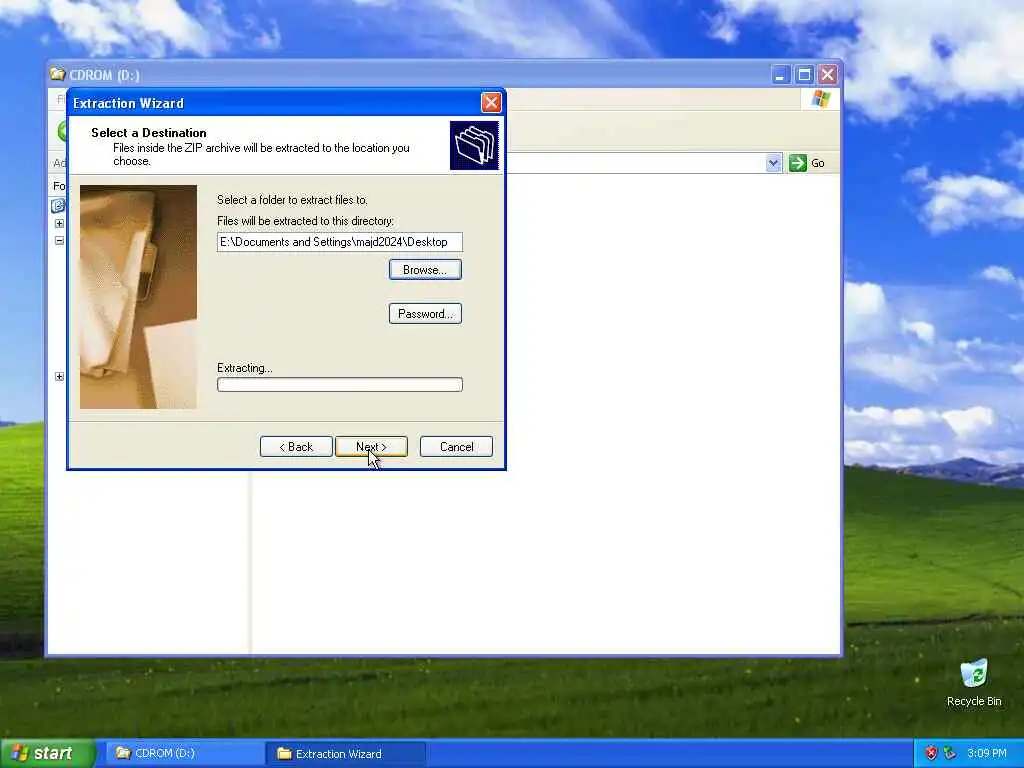Close the Extraction Wizard dialog

[491, 103]
